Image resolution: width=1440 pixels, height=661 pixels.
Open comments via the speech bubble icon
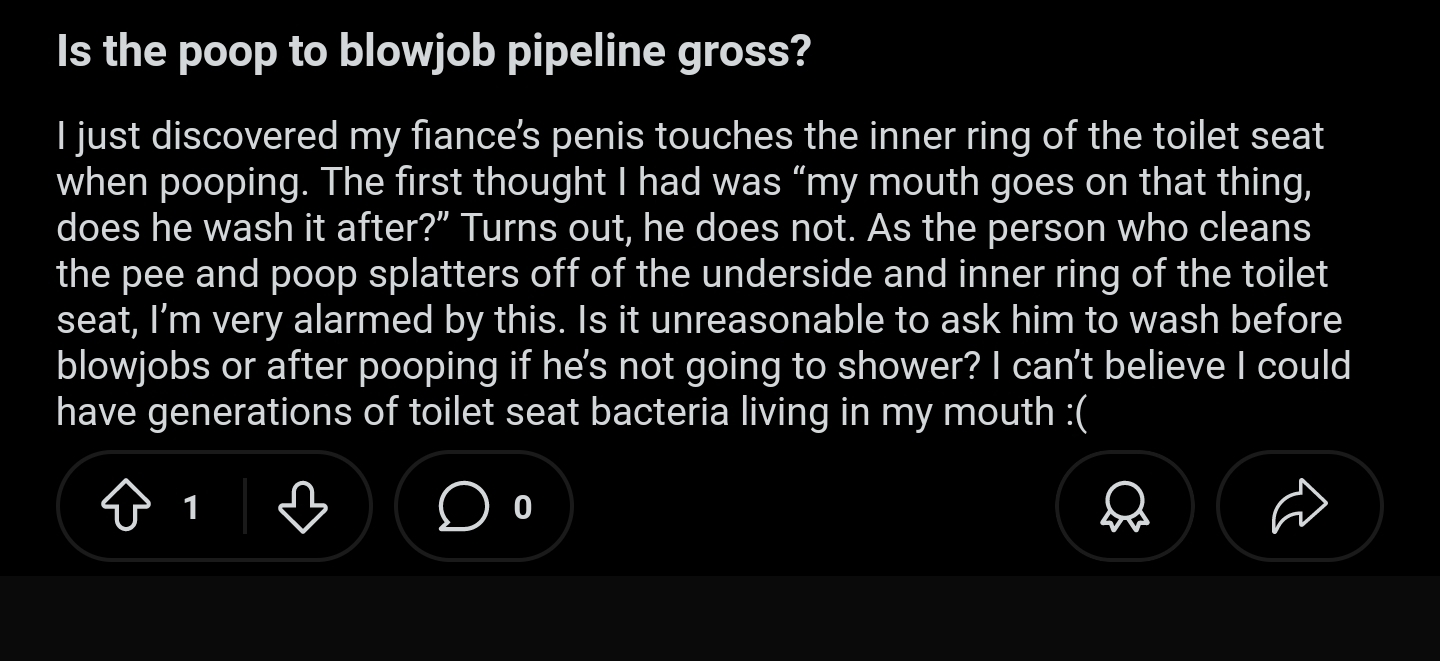coord(462,507)
